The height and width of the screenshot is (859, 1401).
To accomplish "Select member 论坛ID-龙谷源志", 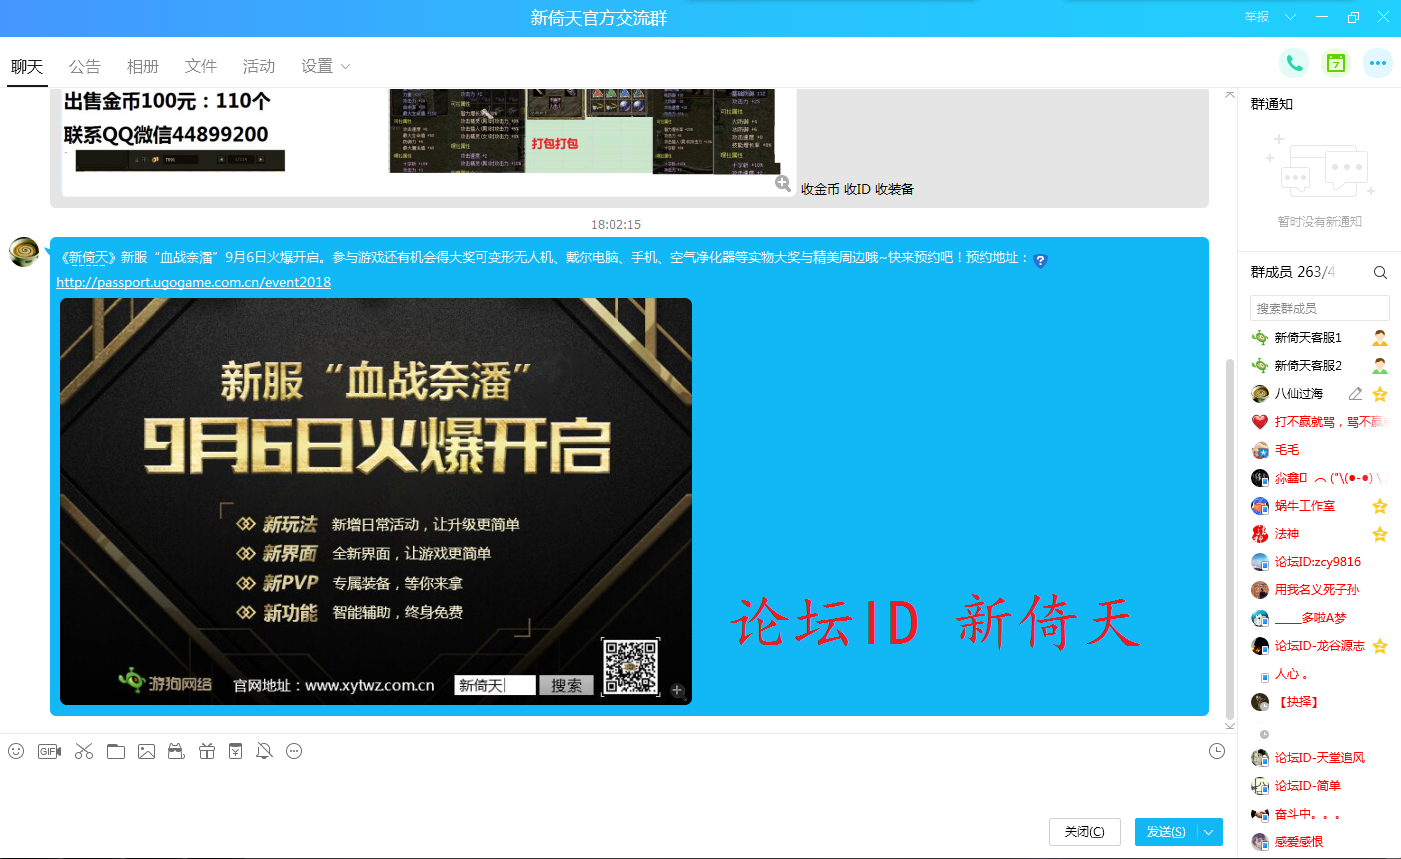I will [1319, 646].
